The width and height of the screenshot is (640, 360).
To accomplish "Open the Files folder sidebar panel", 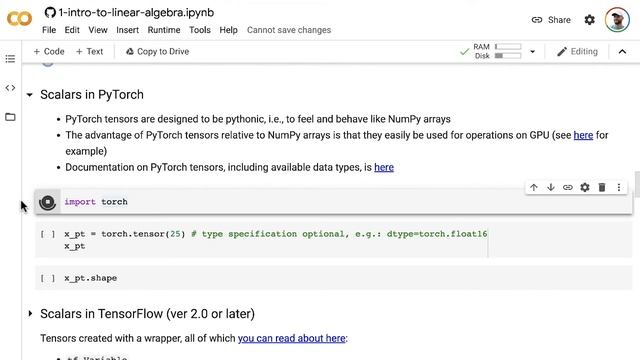I will click(10, 117).
